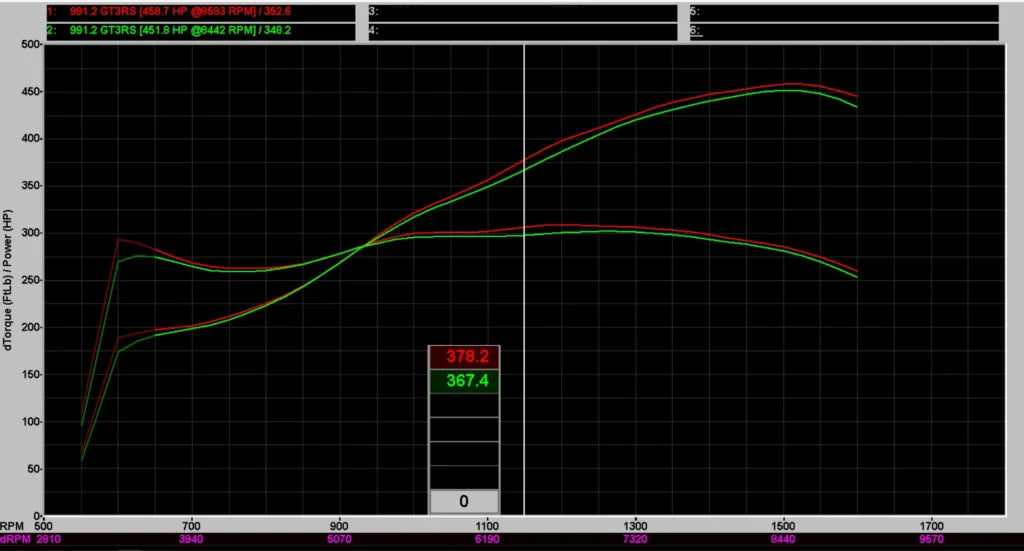
Task: Click the magenta dRPM axis label
Action: [14, 539]
